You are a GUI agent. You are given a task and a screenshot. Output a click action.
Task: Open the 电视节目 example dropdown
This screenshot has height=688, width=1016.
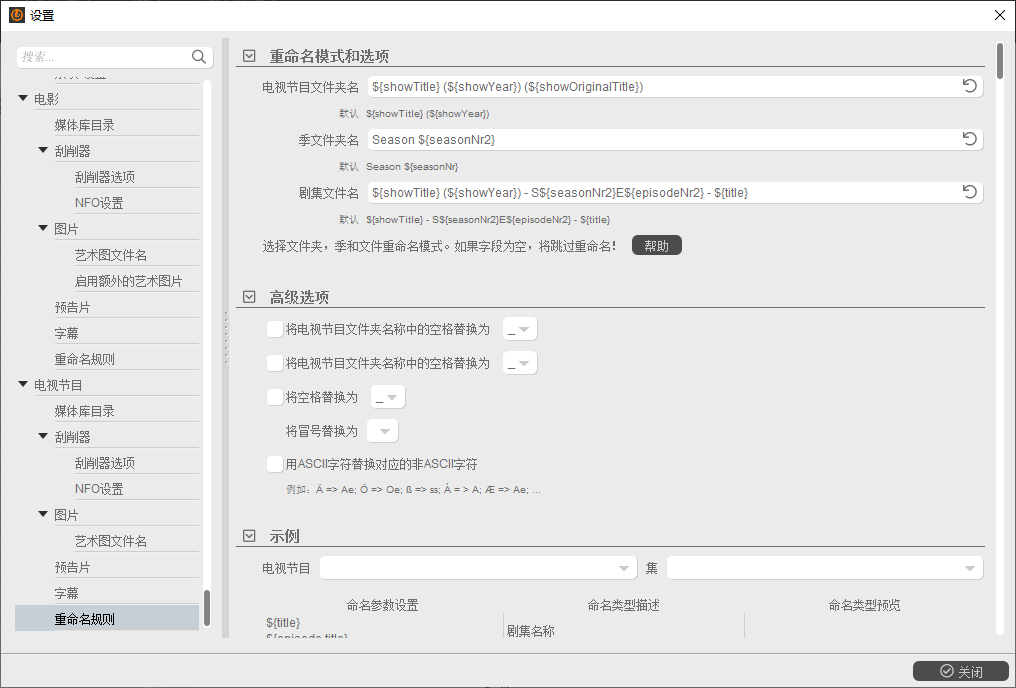coord(478,568)
